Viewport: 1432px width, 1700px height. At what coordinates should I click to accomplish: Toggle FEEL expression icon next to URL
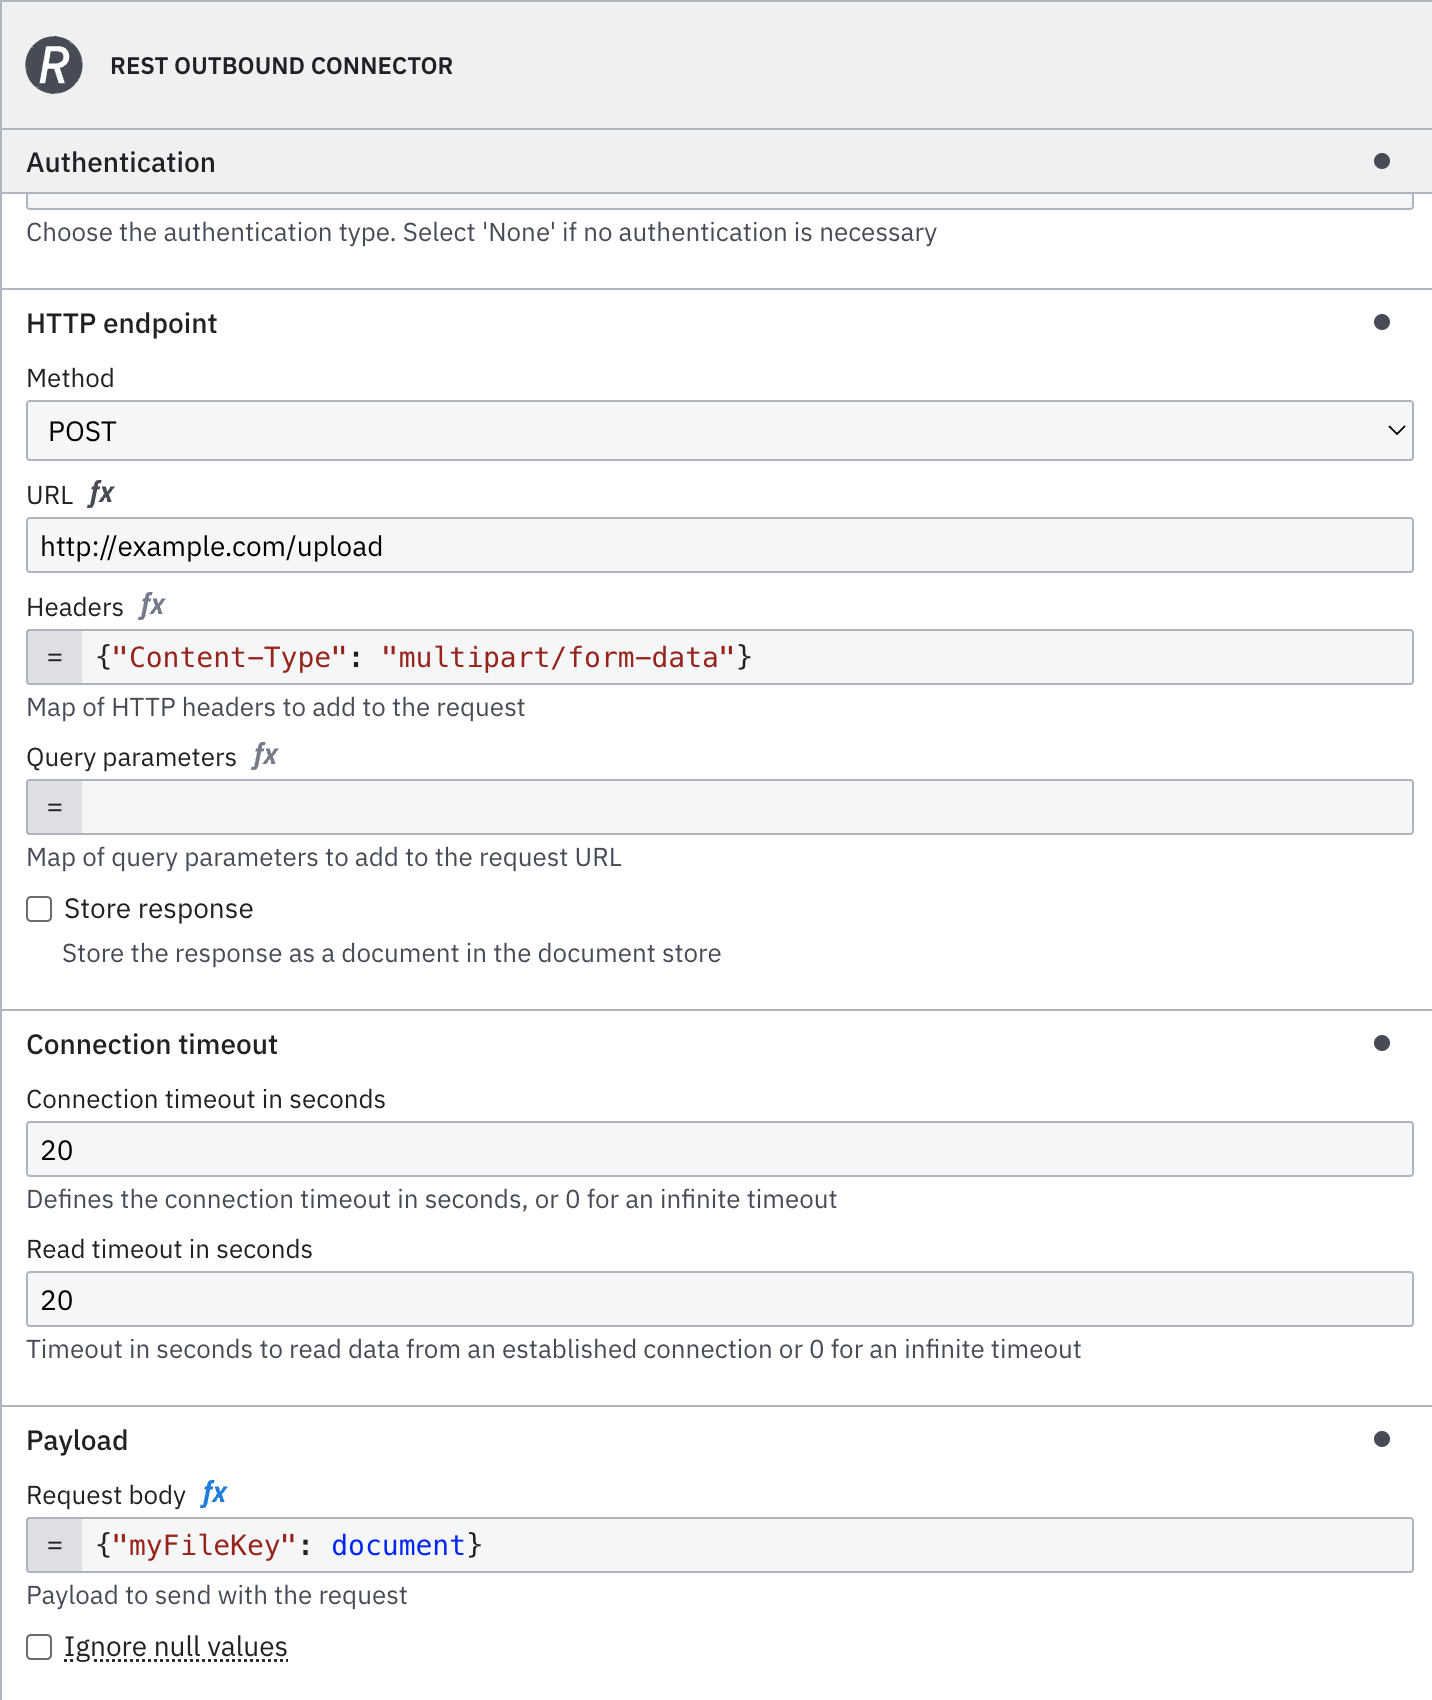(x=101, y=494)
